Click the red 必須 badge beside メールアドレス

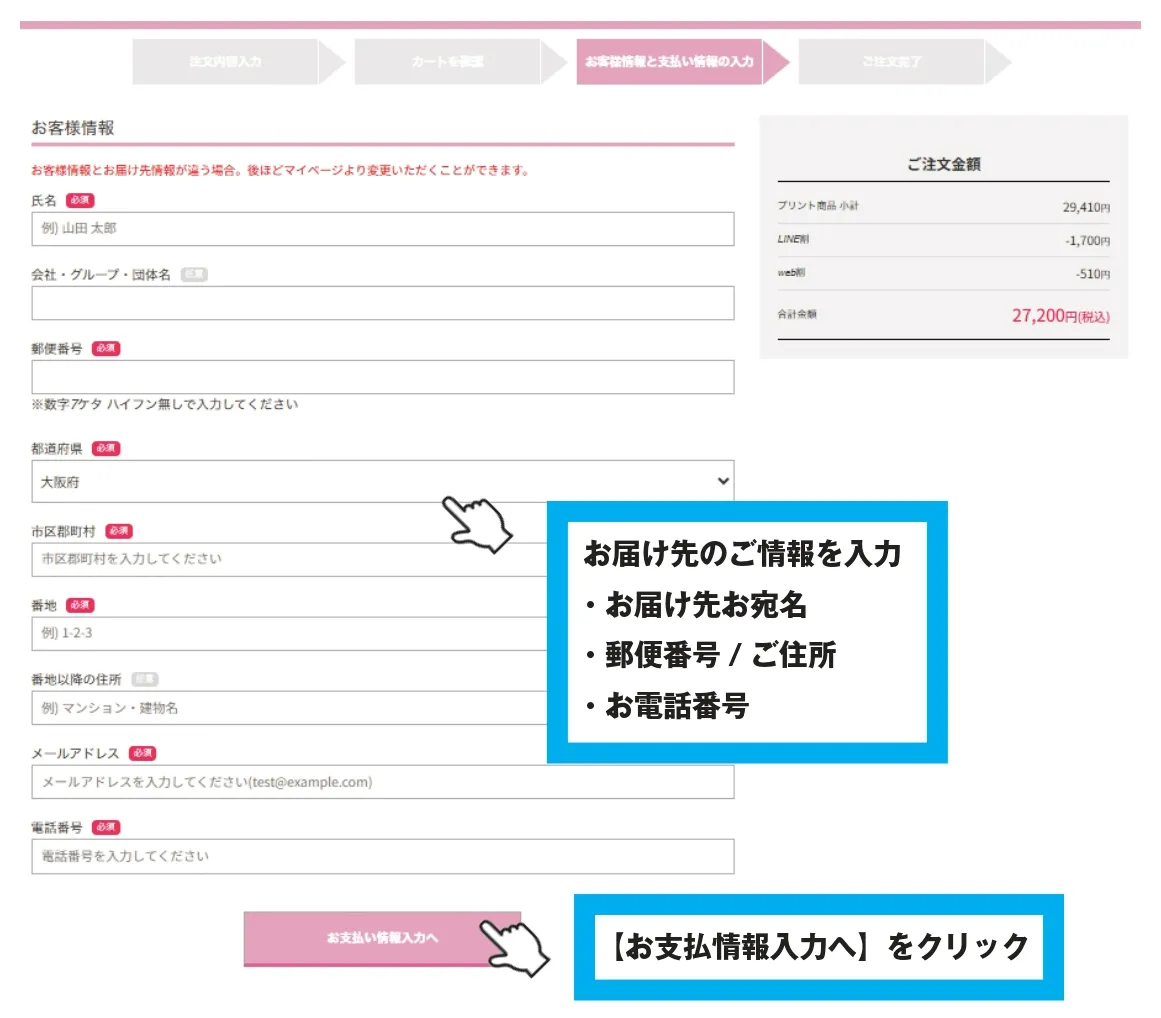tap(142, 754)
